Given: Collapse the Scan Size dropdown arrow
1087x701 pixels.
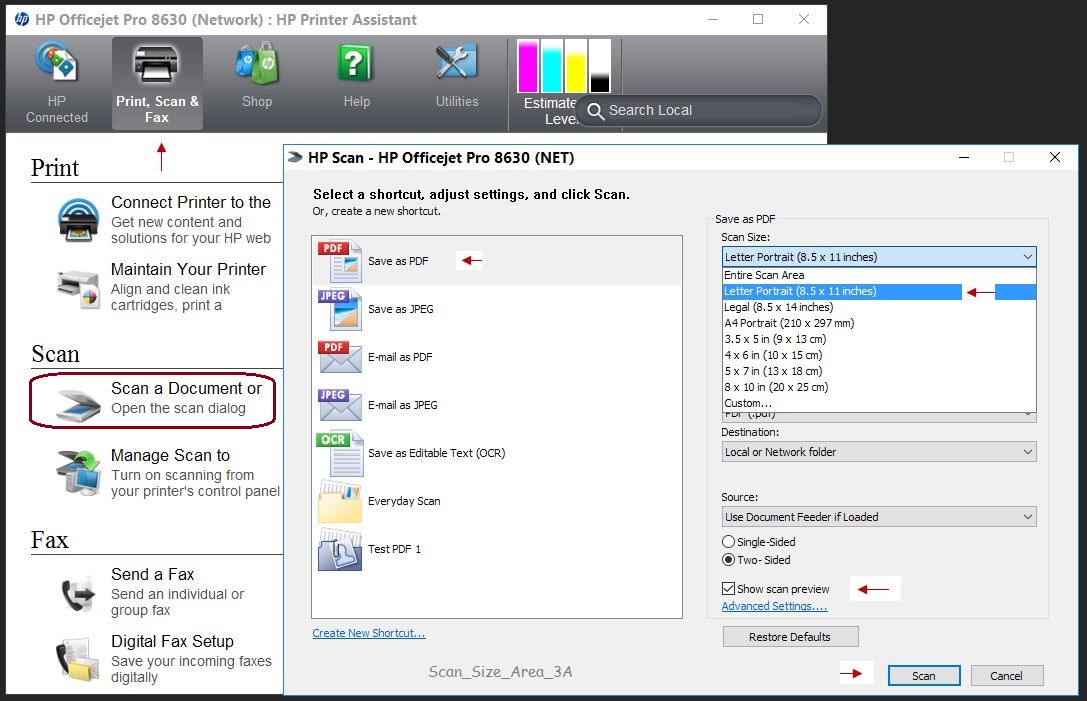Looking at the screenshot, I should point(1027,257).
